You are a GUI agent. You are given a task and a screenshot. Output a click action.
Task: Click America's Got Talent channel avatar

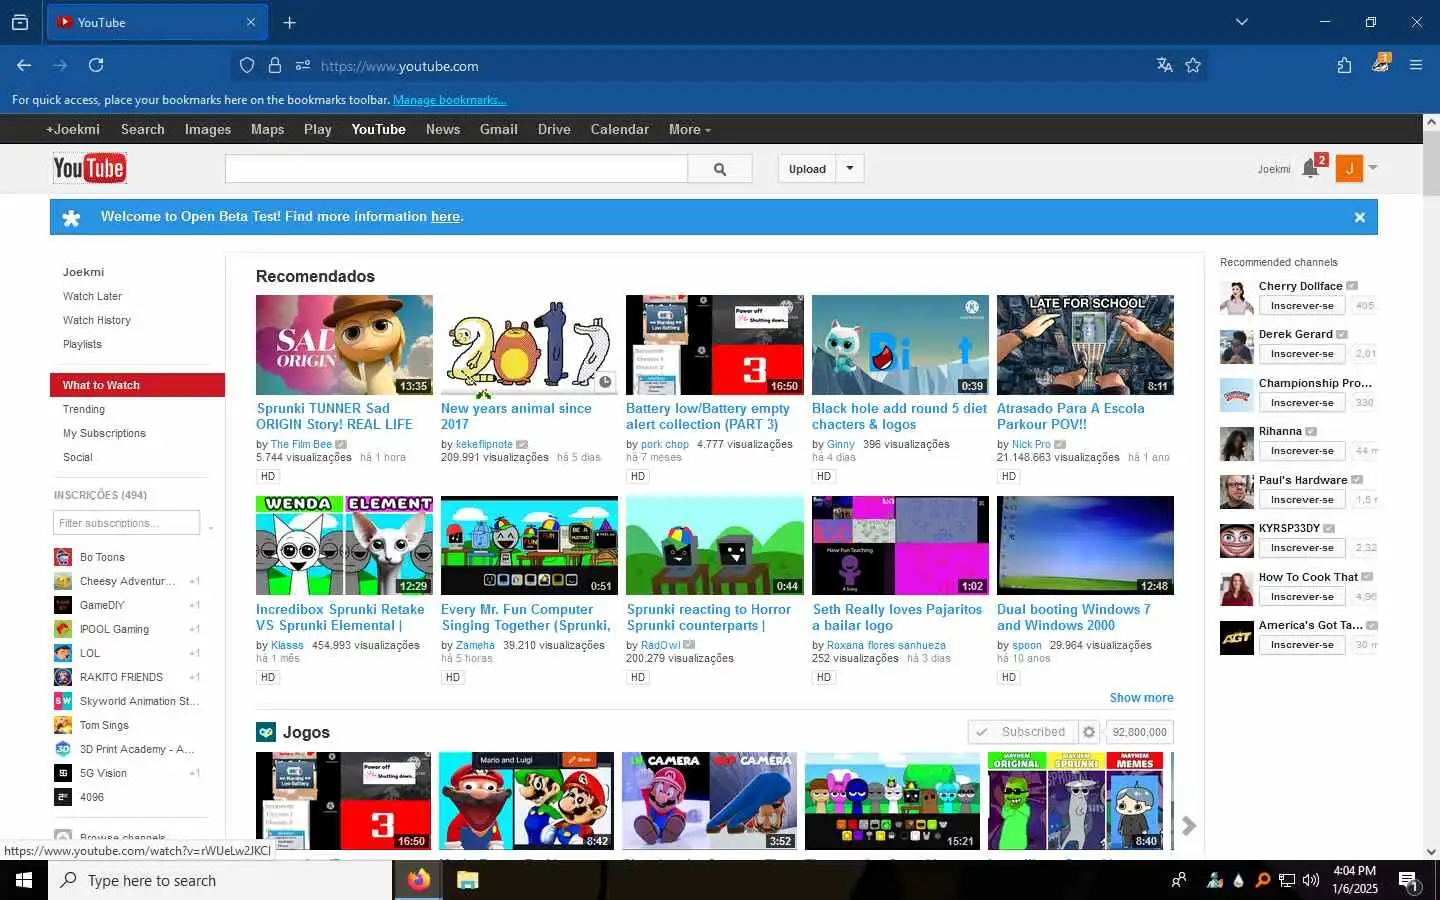point(1237,637)
